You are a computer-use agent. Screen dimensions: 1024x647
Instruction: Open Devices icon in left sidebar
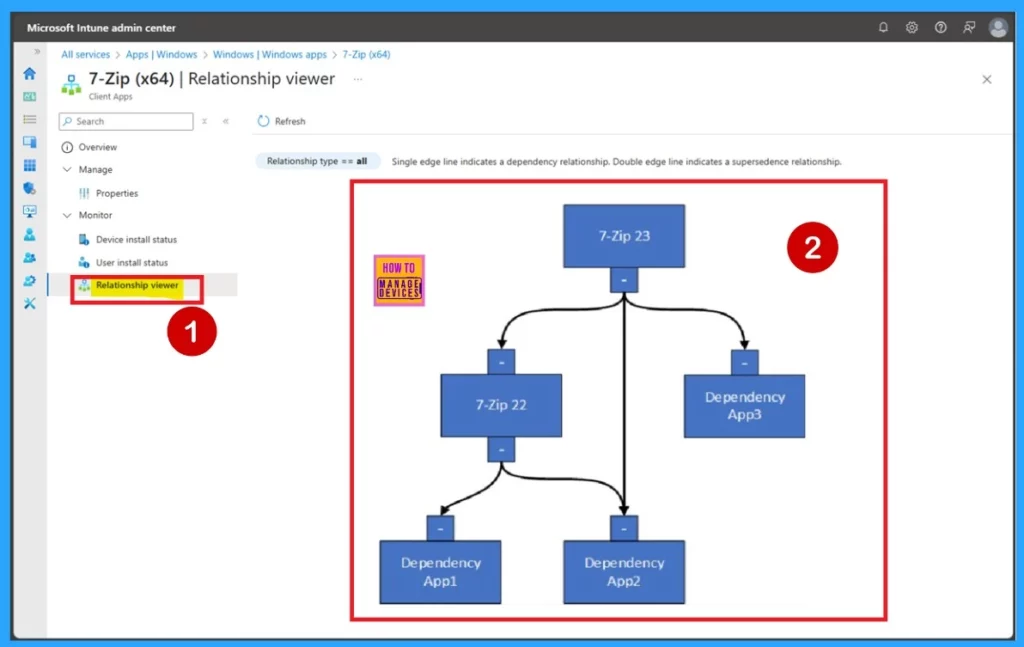[29, 142]
